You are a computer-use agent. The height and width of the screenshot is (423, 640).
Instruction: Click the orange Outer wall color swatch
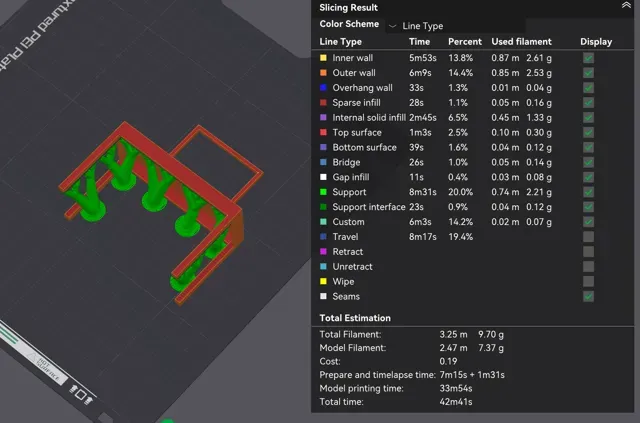tap(323, 73)
